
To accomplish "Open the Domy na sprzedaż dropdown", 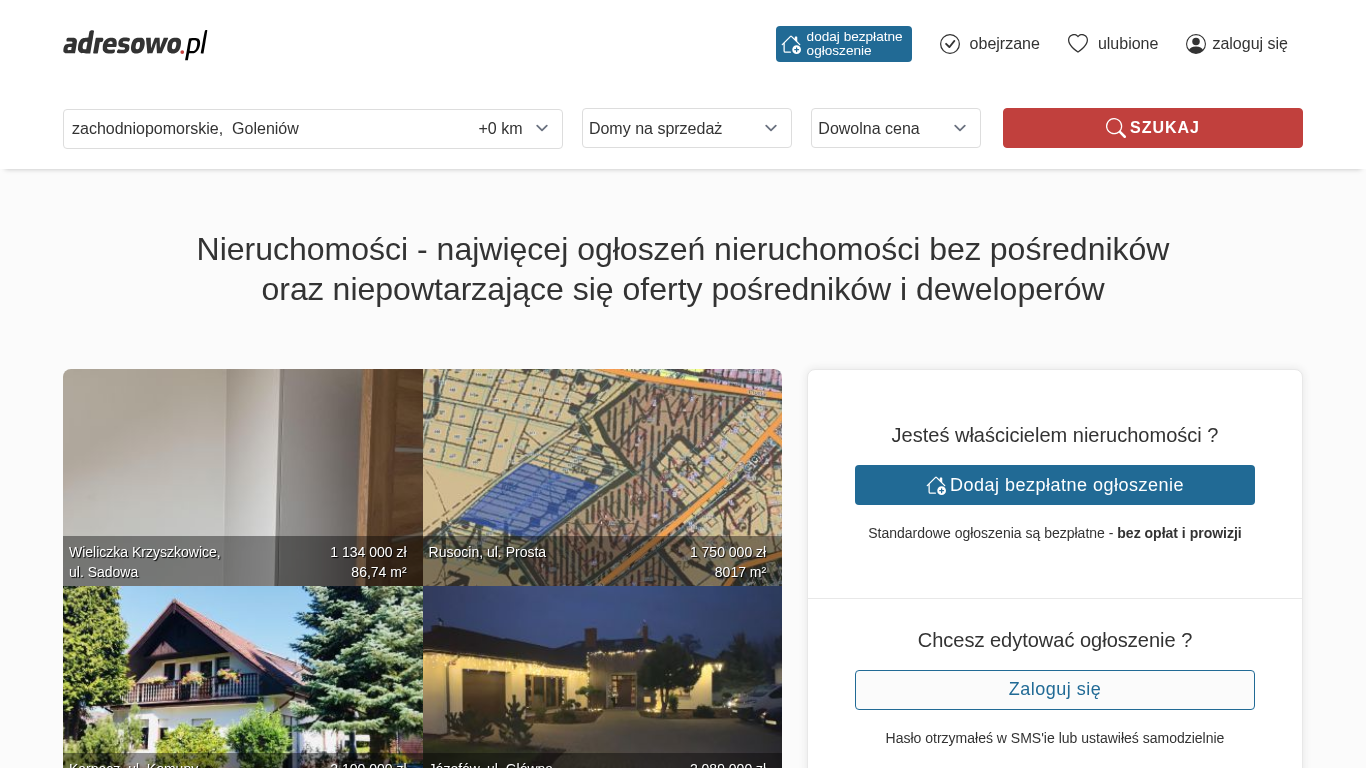I will [x=686, y=128].
